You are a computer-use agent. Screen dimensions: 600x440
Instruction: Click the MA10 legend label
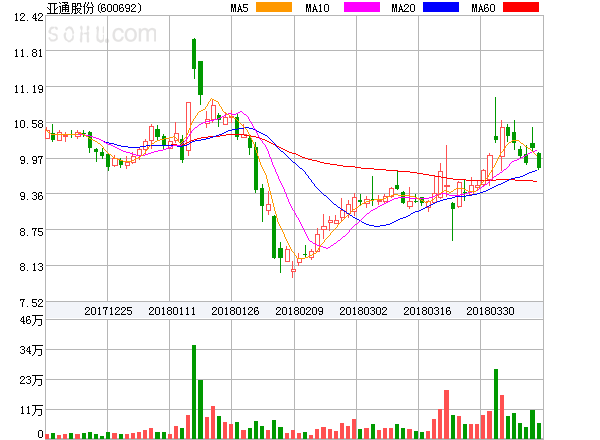317,8
